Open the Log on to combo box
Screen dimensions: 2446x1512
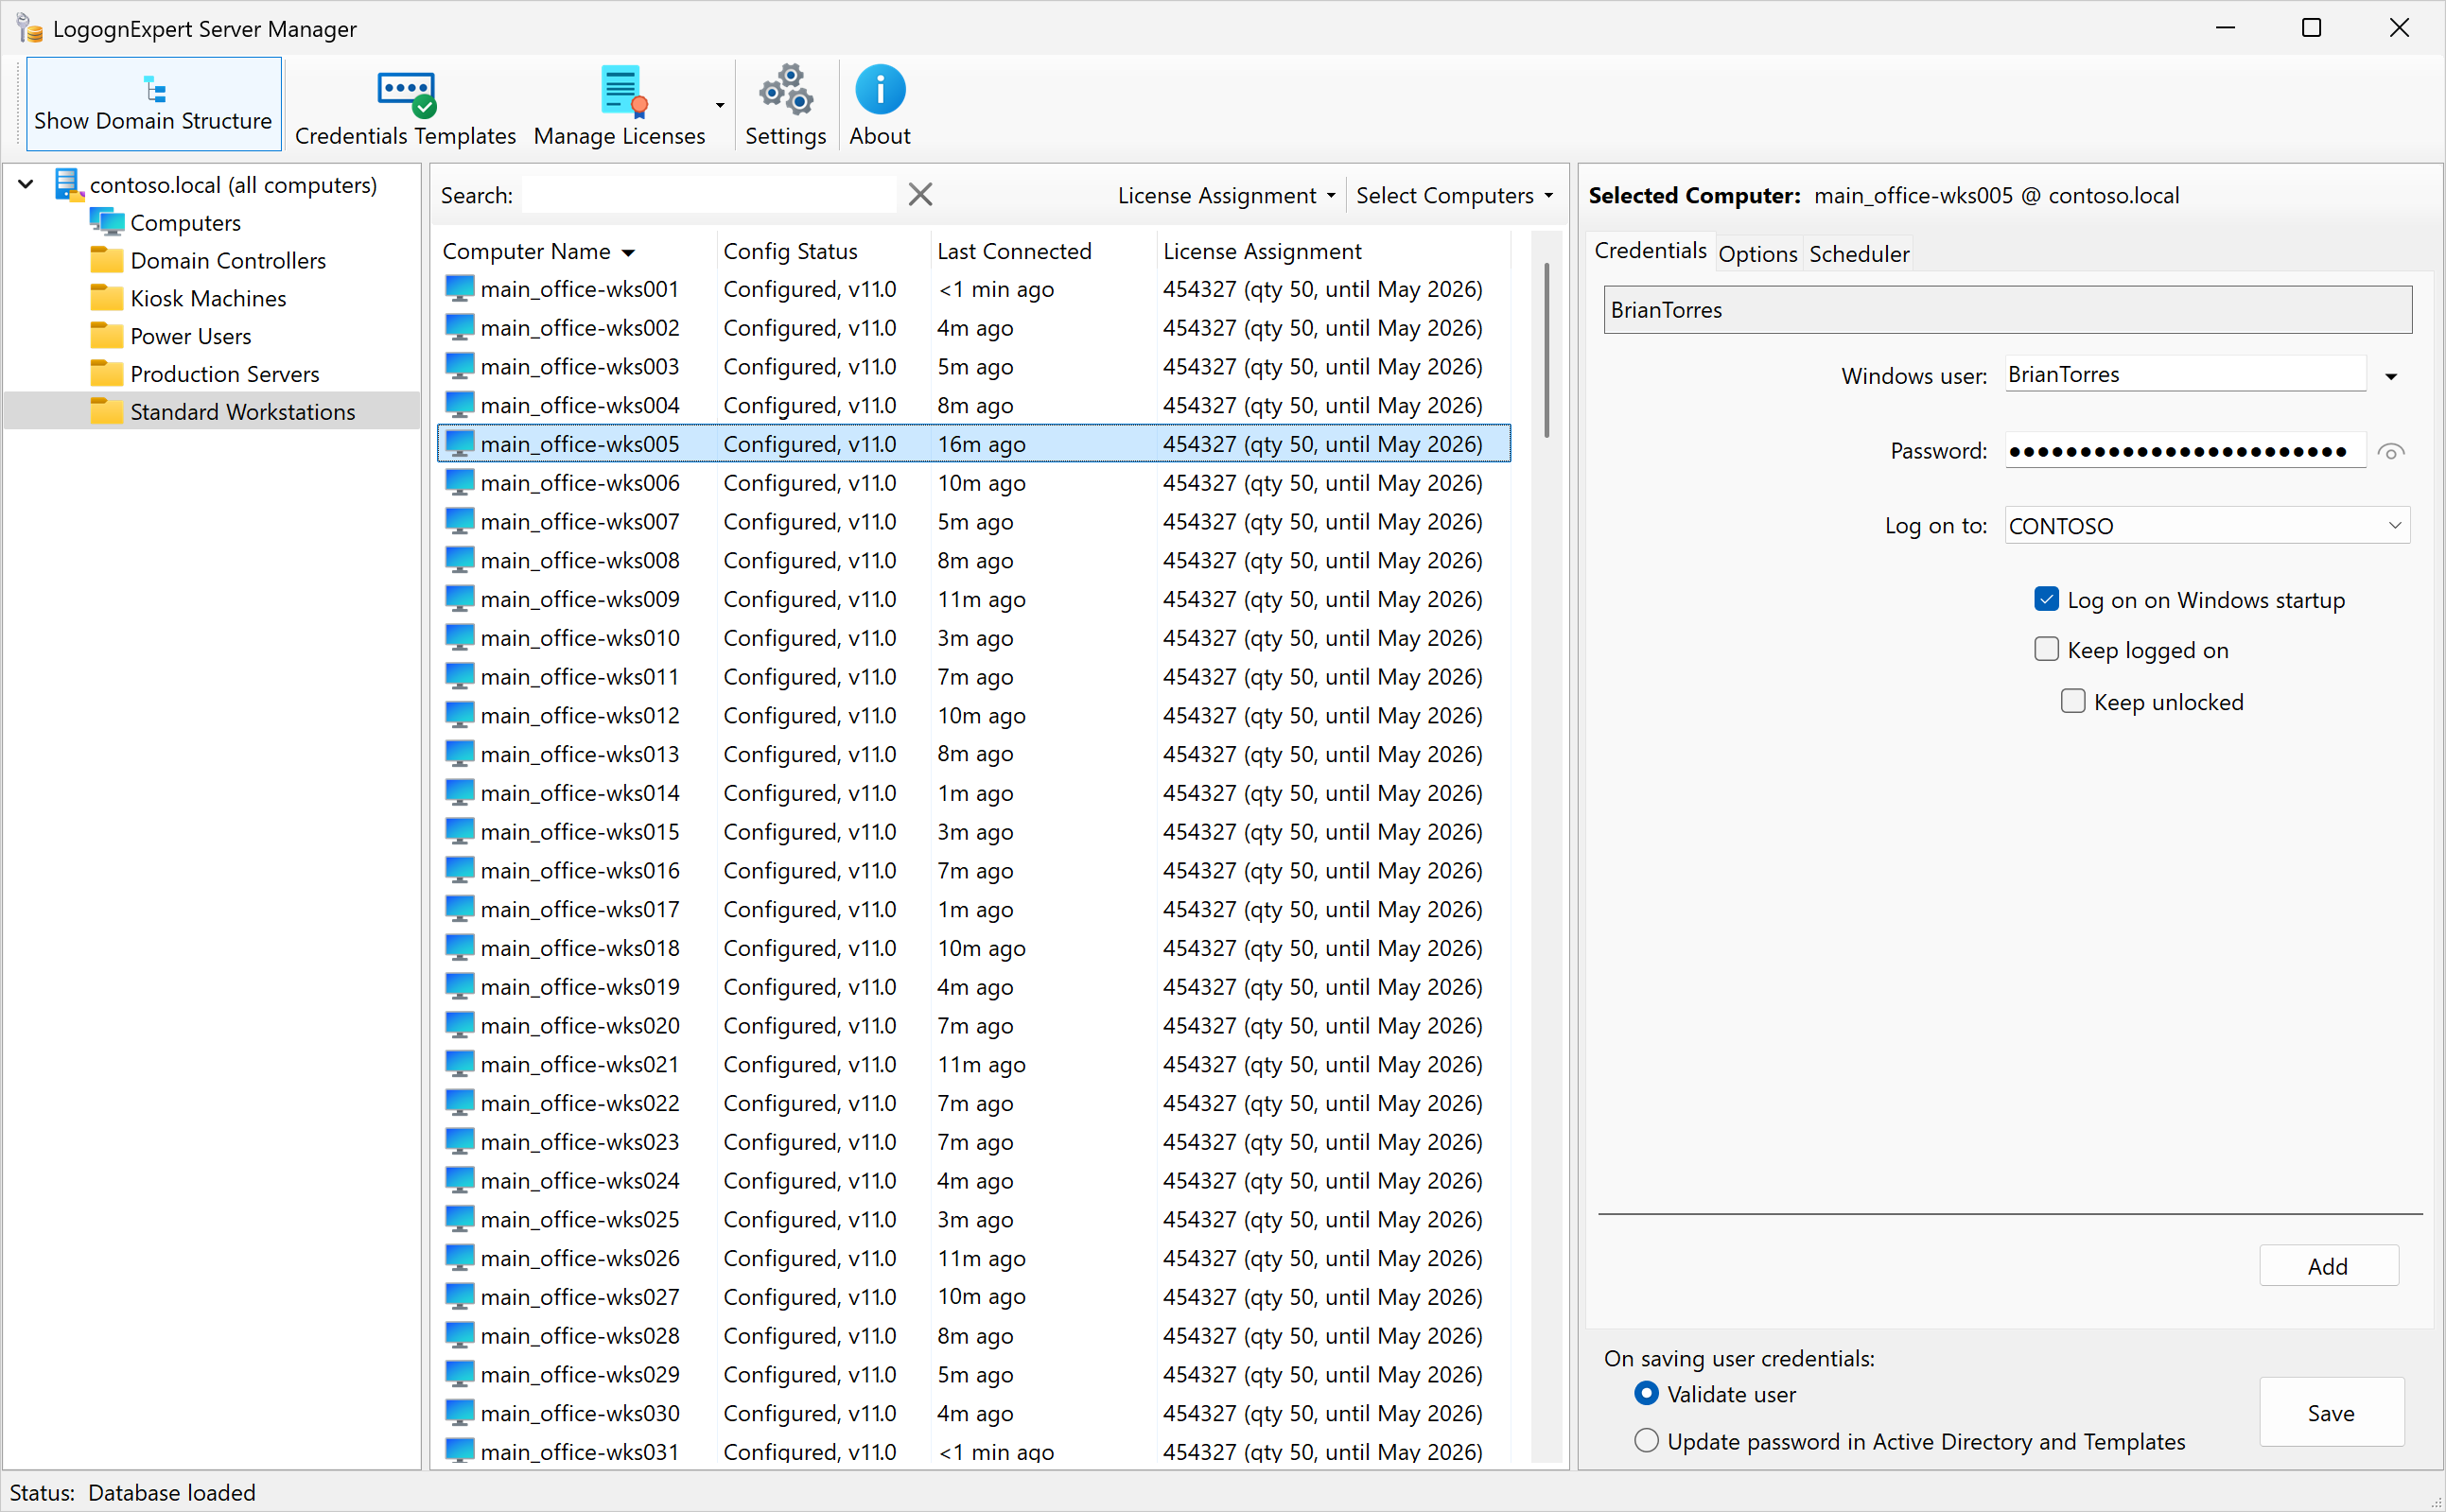coord(2206,526)
